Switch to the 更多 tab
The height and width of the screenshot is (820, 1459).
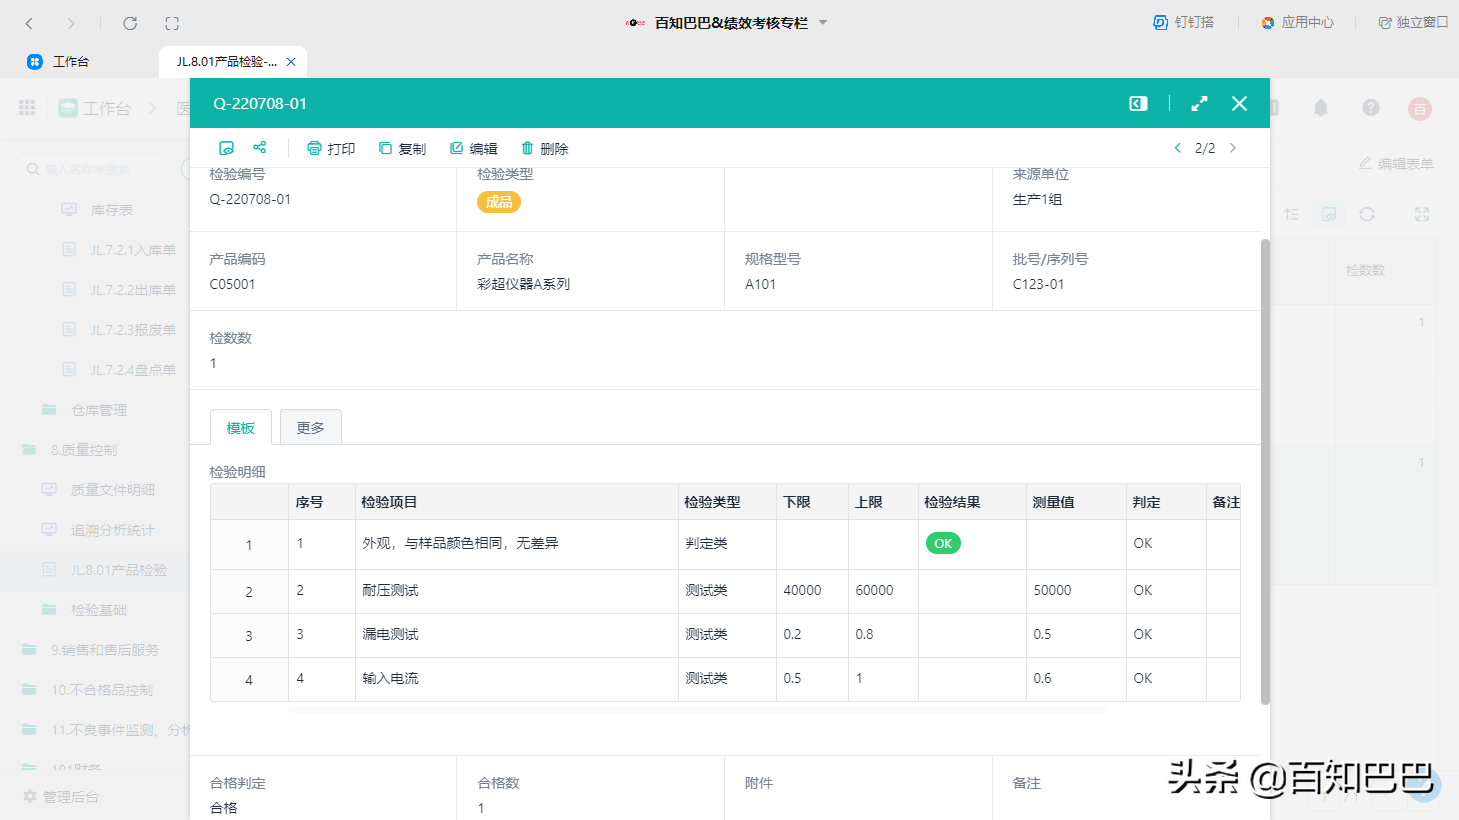pos(311,427)
